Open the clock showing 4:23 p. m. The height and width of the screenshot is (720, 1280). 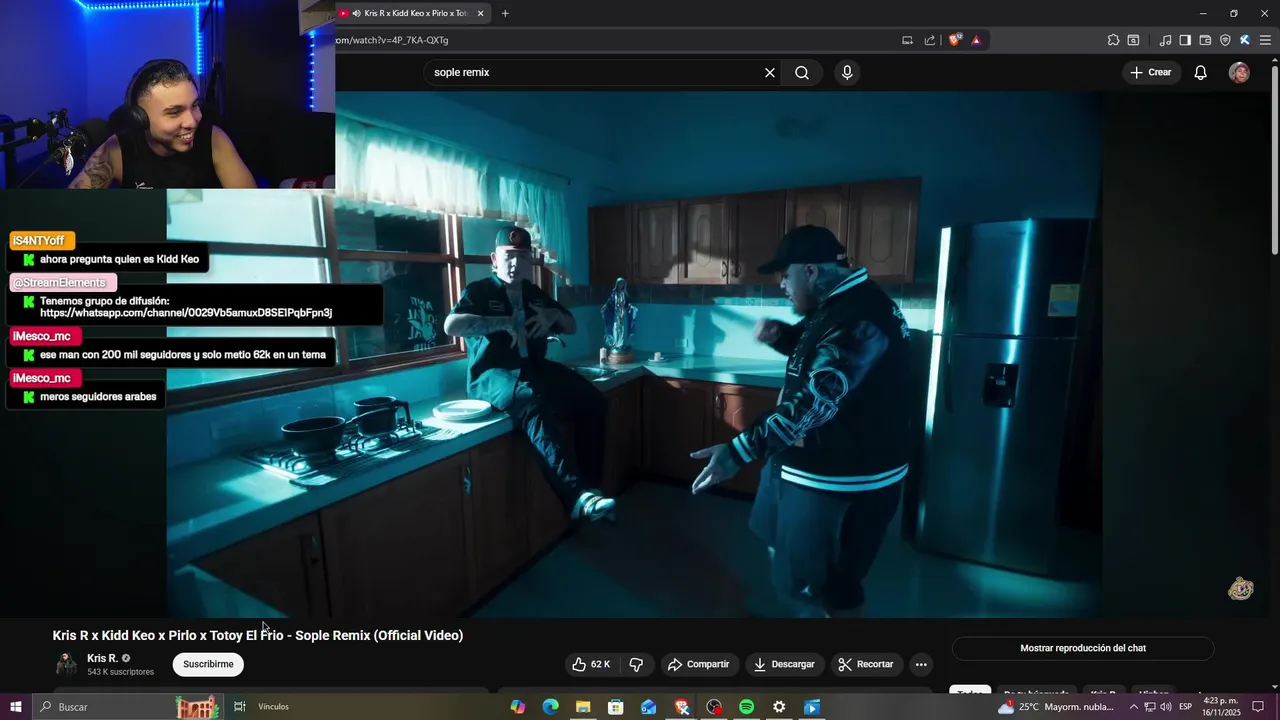coord(1222,707)
